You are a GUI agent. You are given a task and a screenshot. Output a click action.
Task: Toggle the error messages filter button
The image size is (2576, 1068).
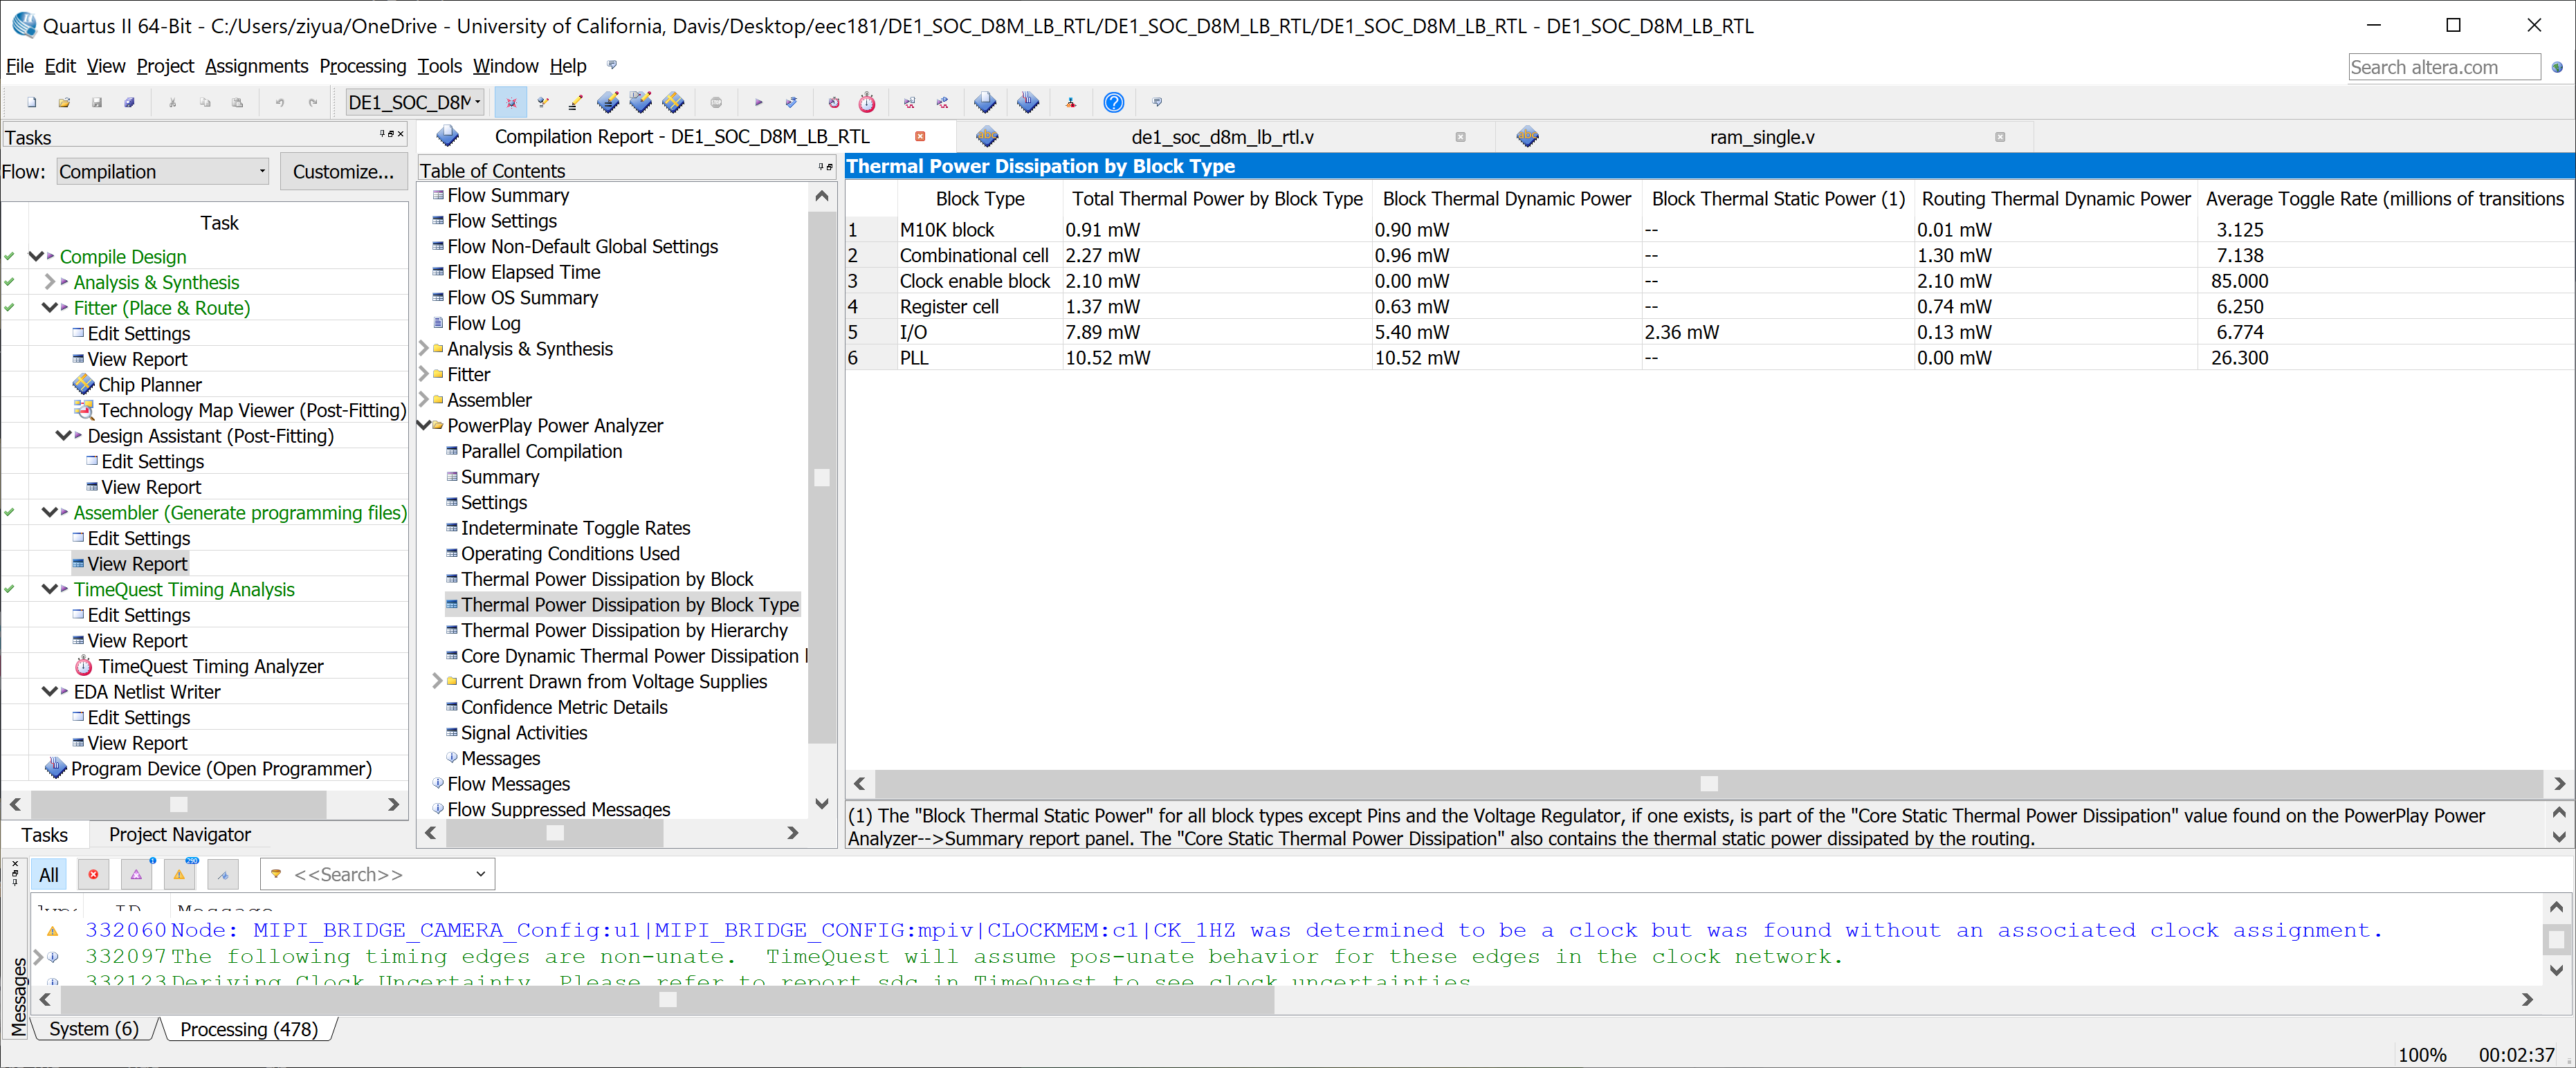coord(93,875)
